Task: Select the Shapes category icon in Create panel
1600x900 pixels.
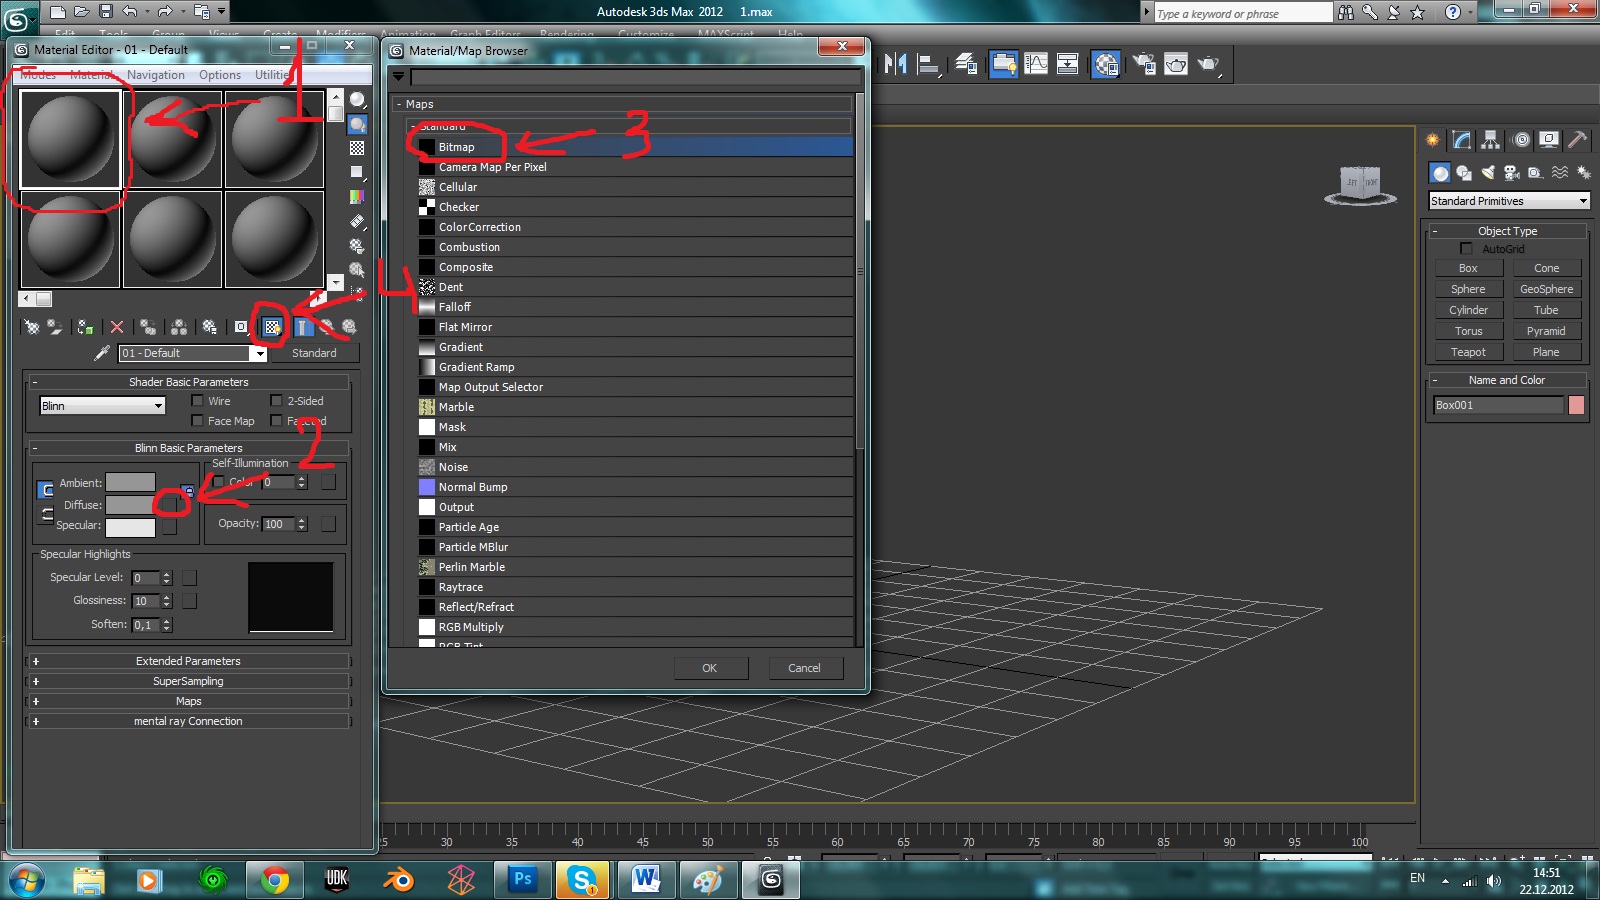Action: tap(1463, 173)
